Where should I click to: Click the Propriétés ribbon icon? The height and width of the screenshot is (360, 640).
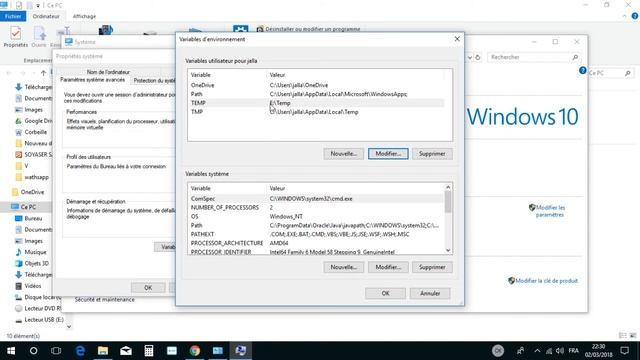tap(16, 37)
